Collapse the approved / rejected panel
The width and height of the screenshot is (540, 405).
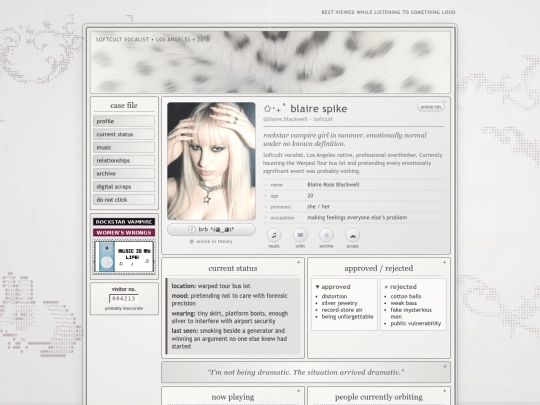tap(445, 262)
